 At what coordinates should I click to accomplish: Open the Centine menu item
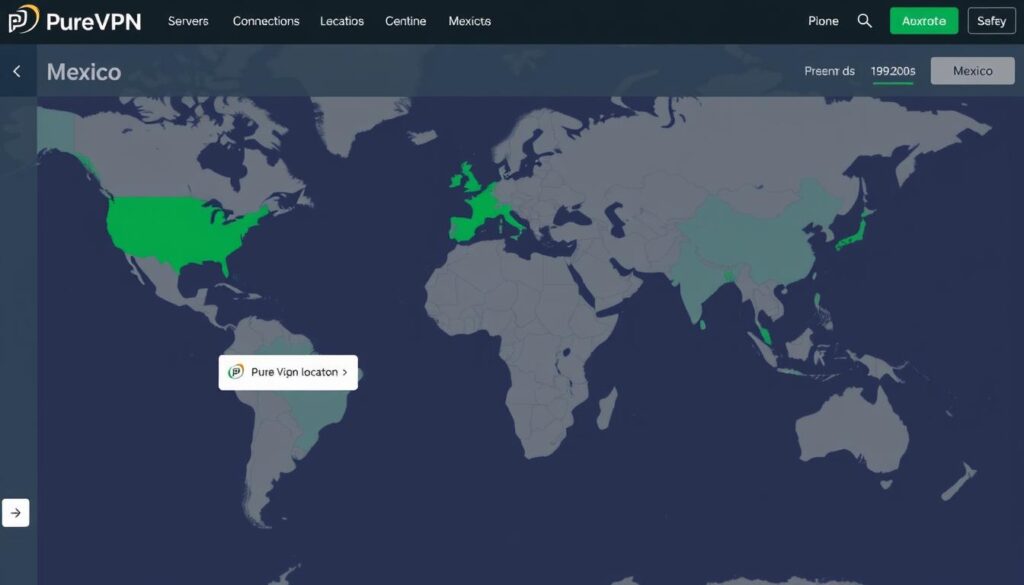tap(406, 21)
